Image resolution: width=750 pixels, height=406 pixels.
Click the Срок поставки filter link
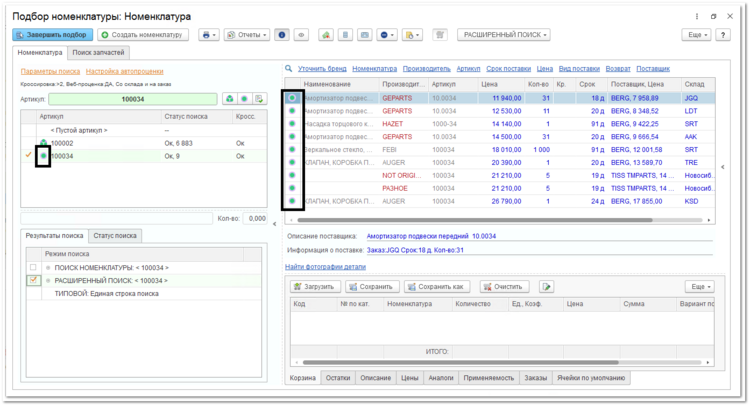(509, 68)
